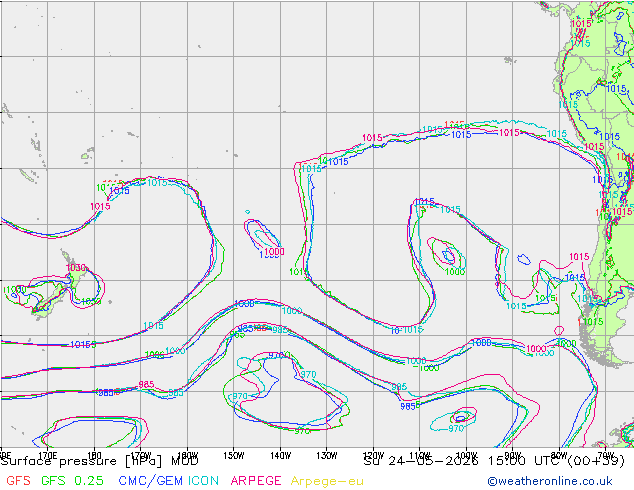Click the 180 longitude axis label
The image size is (634, 490).
94,455
